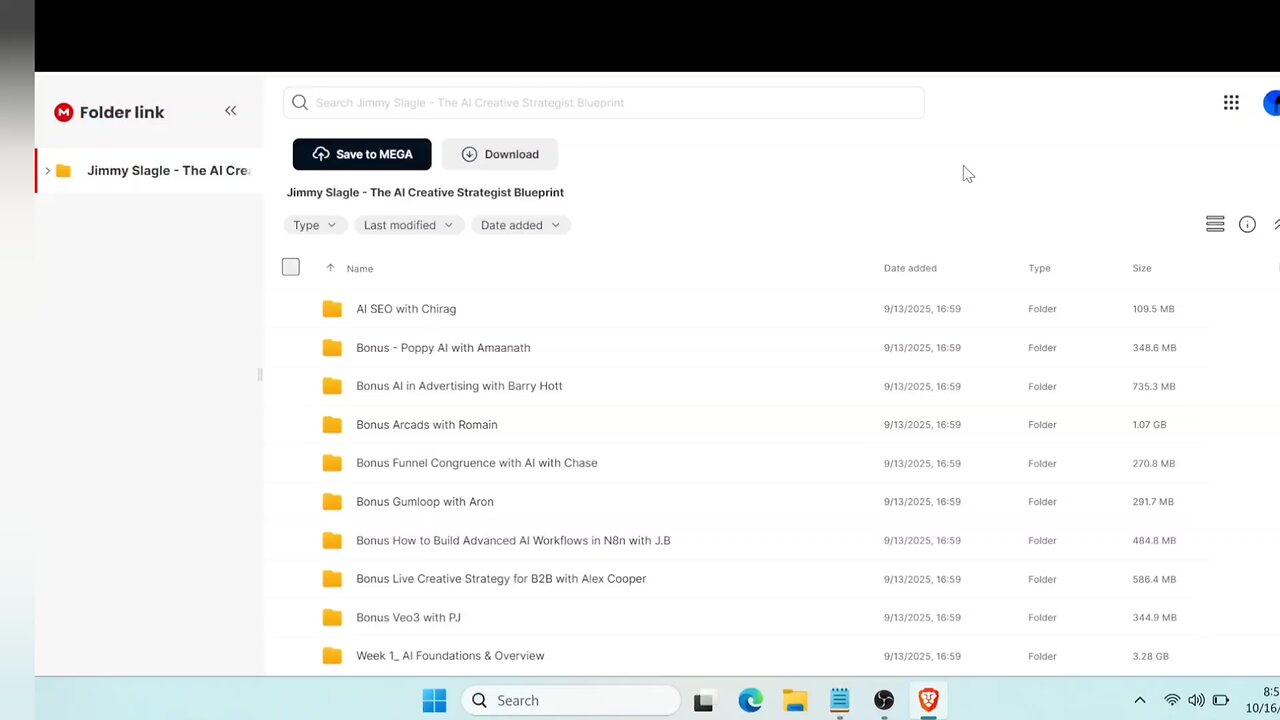Image resolution: width=1280 pixels, height=720 pixels.
Task: Select 'Bonus - Poppy AI with Amaanath' text
Action: coord(443,348)
